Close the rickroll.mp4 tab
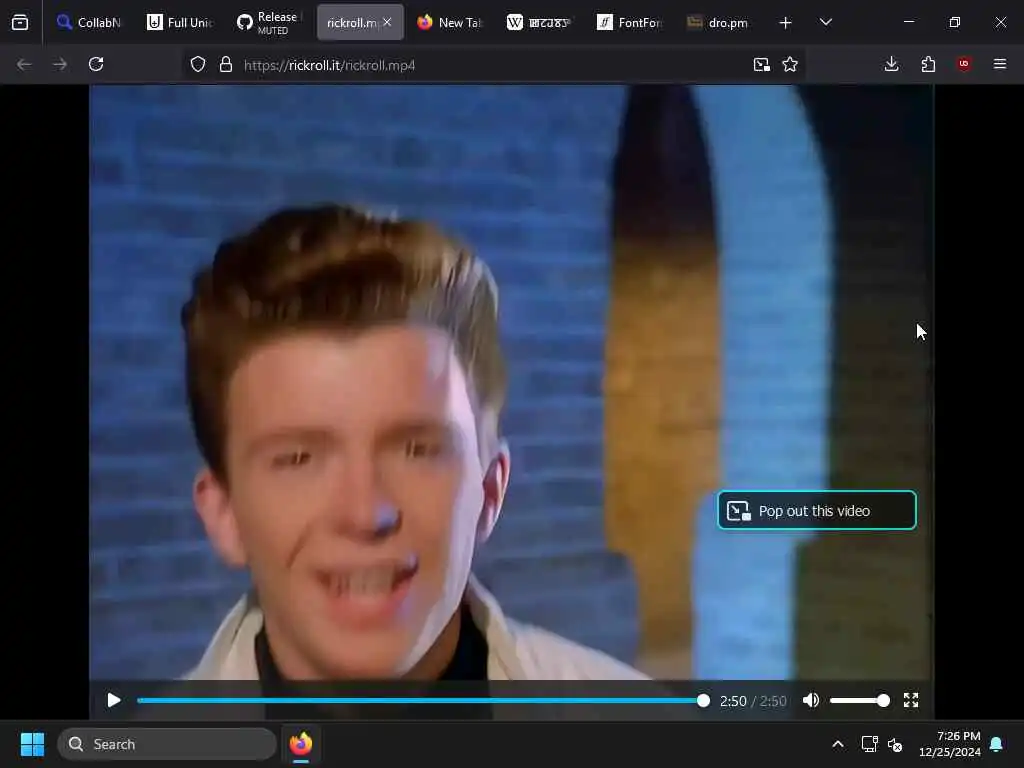 [387, 22]
